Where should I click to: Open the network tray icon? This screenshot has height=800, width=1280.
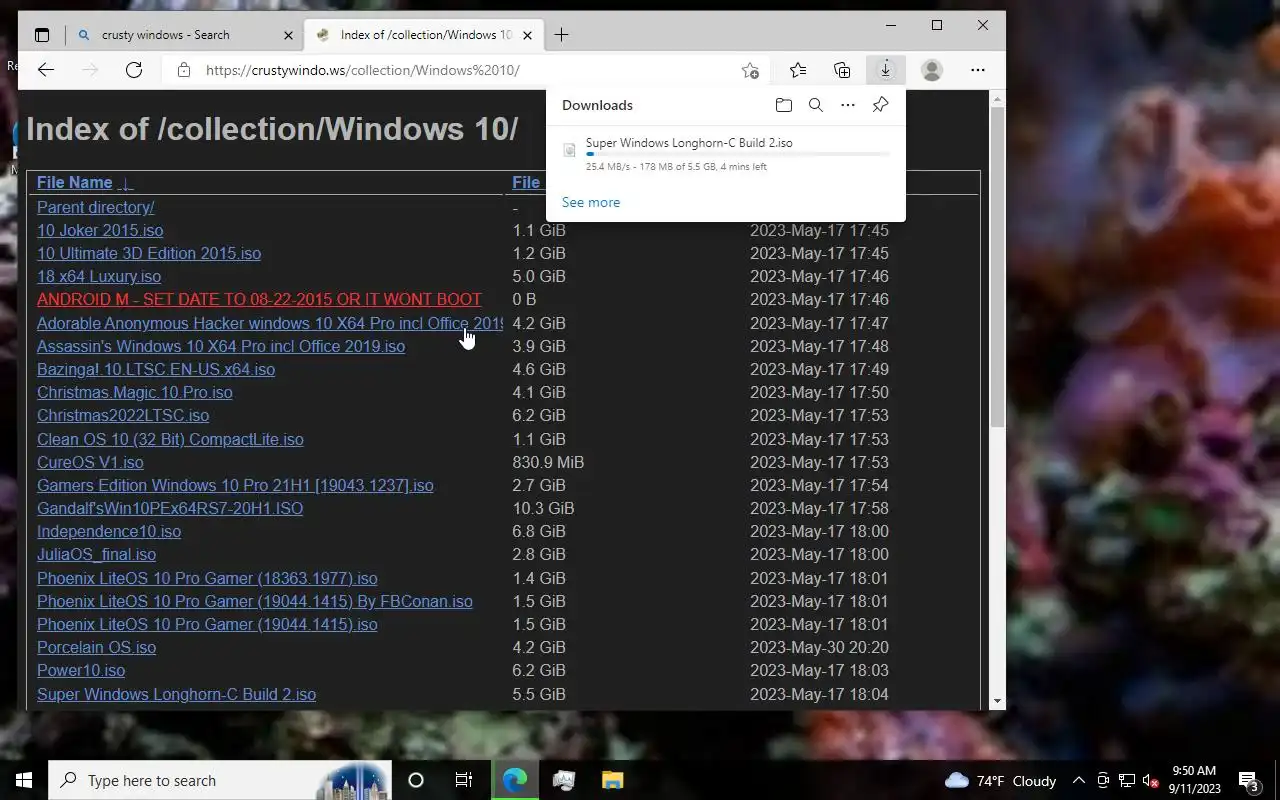(1127, 780)
